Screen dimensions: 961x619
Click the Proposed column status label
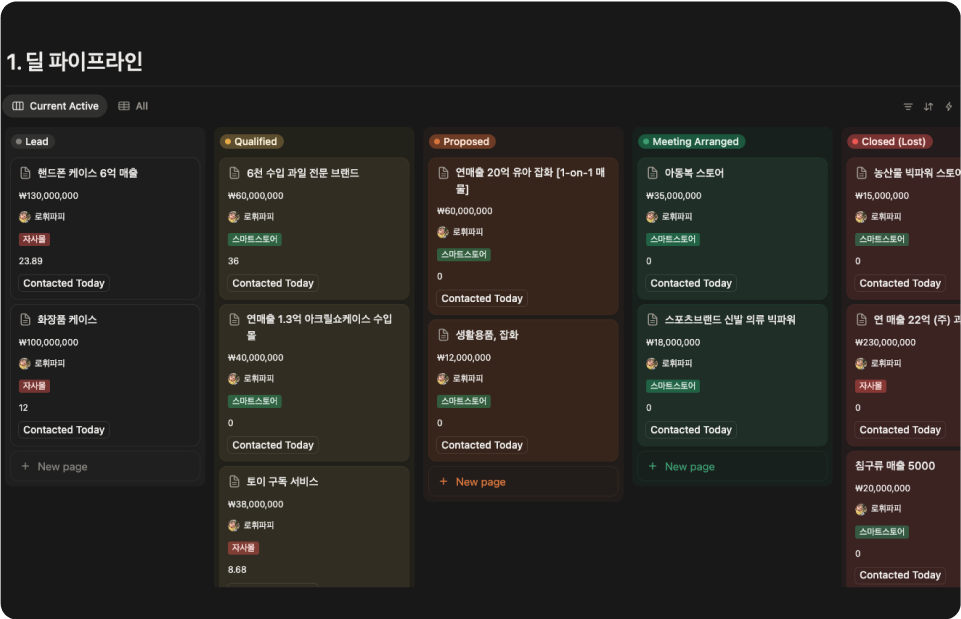[x=462, y=142]
